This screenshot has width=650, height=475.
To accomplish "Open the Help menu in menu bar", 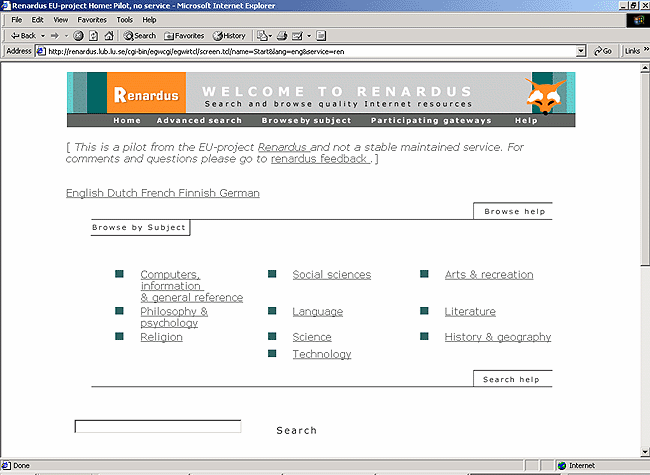I will pos(149,20).
